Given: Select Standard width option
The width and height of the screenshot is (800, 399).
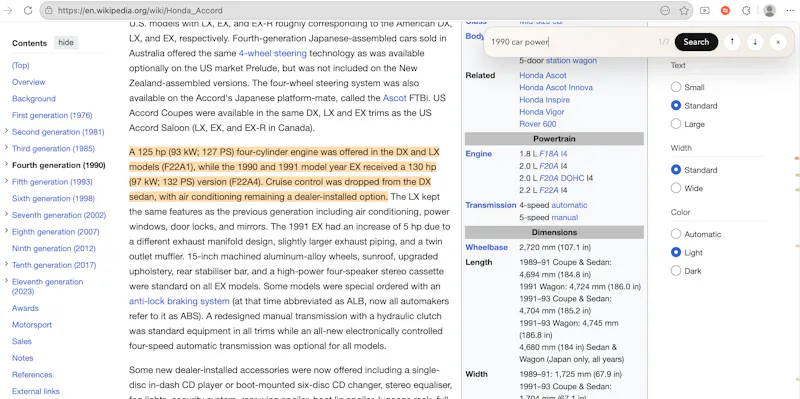Looking at the screenshot, I should pos(676,170).
